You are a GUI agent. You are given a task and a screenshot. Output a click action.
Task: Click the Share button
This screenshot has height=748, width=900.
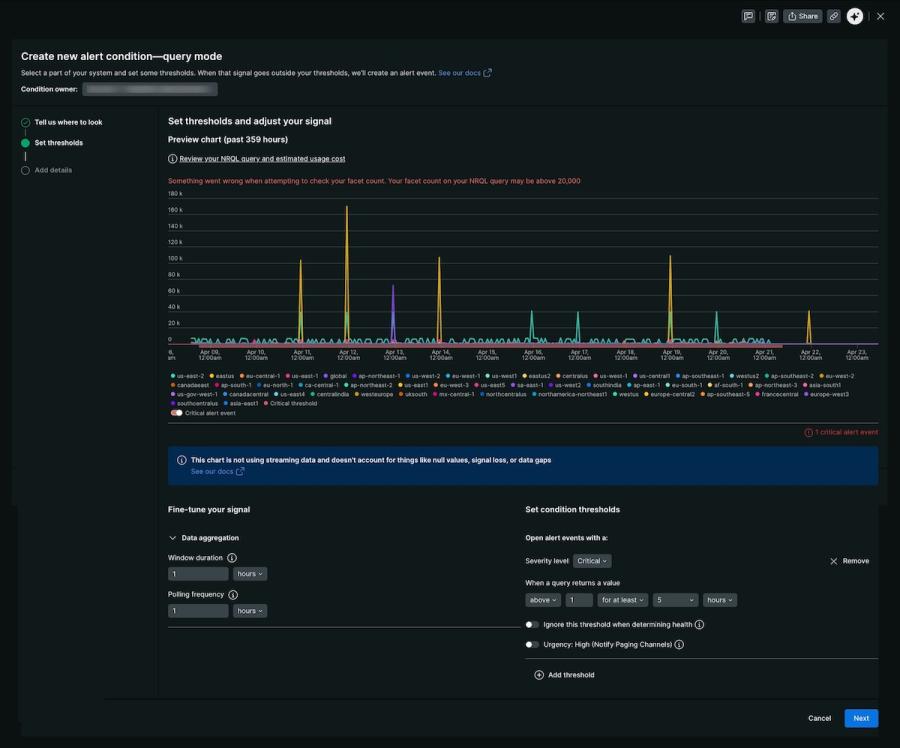click(802, 16)
